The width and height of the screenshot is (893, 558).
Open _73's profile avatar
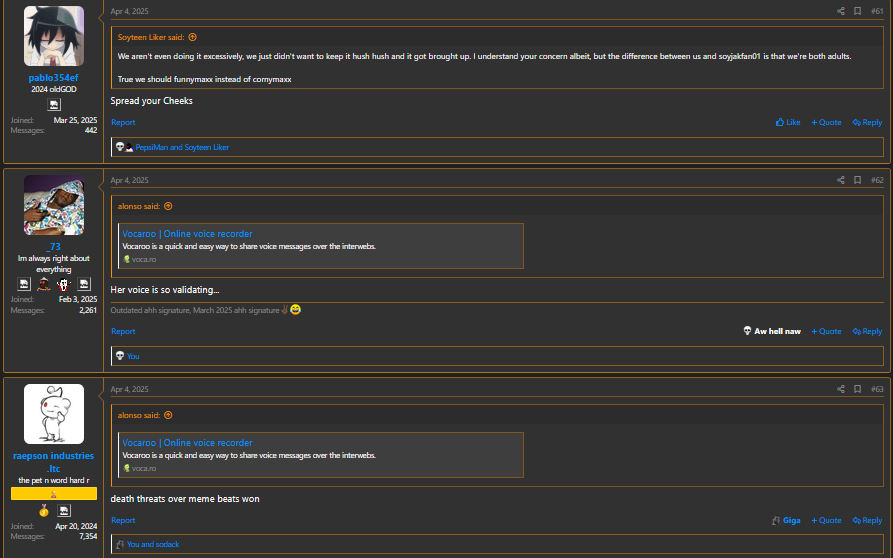pyautogui.click(x=54, y=205)
